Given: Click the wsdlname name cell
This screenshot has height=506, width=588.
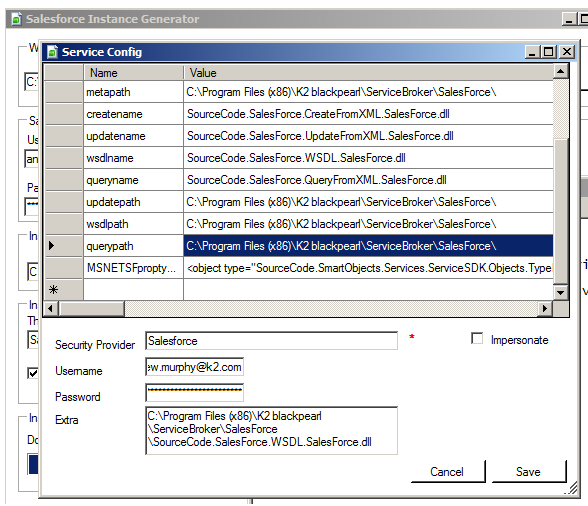Looking at the screenshot, I should [x=133, y=158].
